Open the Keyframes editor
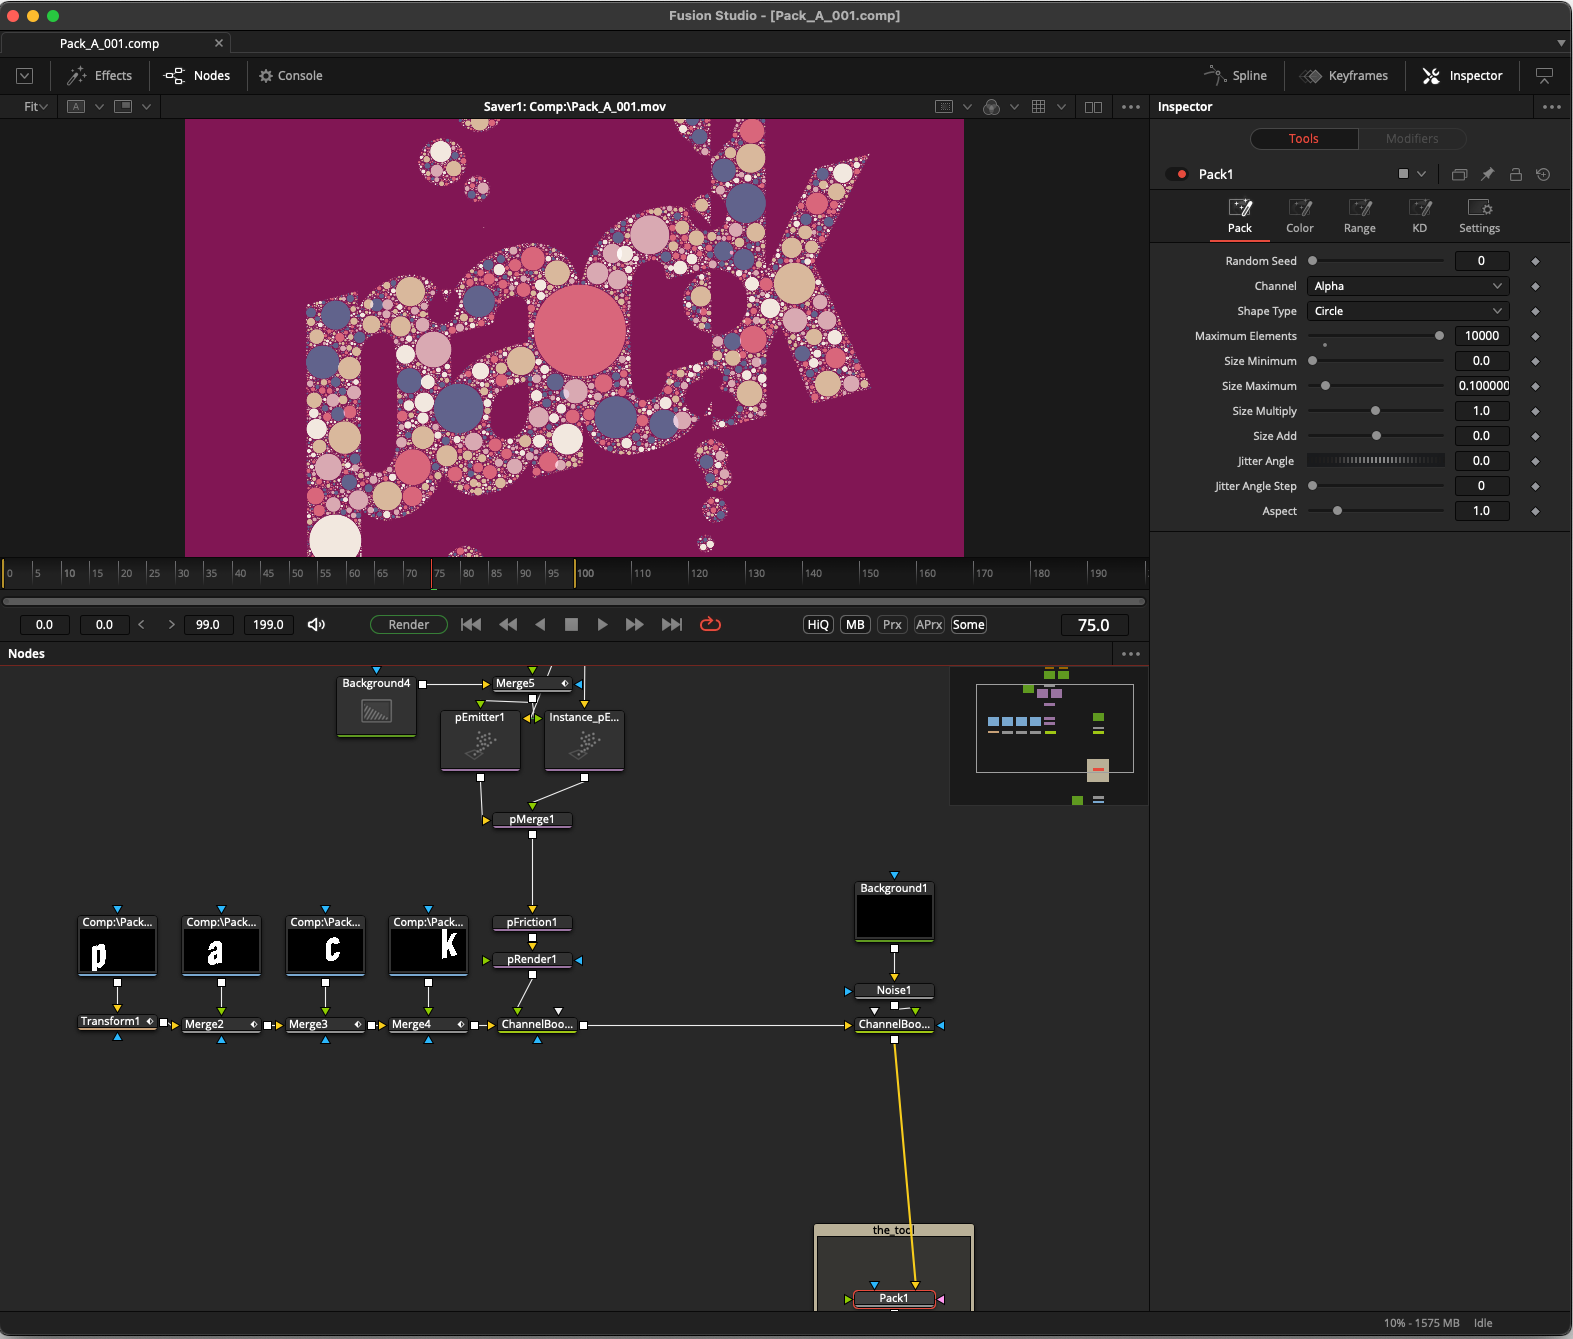The height and width of the screenshot is (1339, 1573). (1343, 76)
